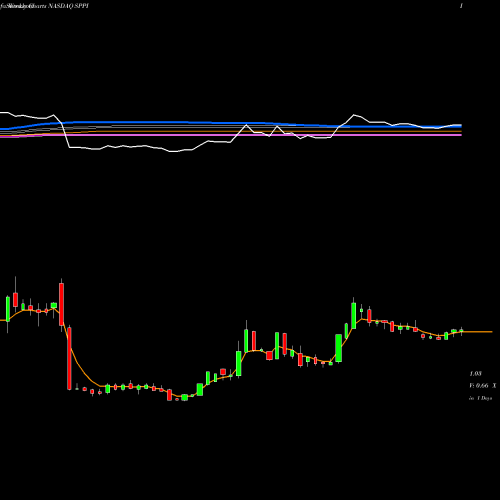This screenshot has width=500, height=500.
Task: Click the 'in 1 Days' label
Action: click(x=480, y=398)
